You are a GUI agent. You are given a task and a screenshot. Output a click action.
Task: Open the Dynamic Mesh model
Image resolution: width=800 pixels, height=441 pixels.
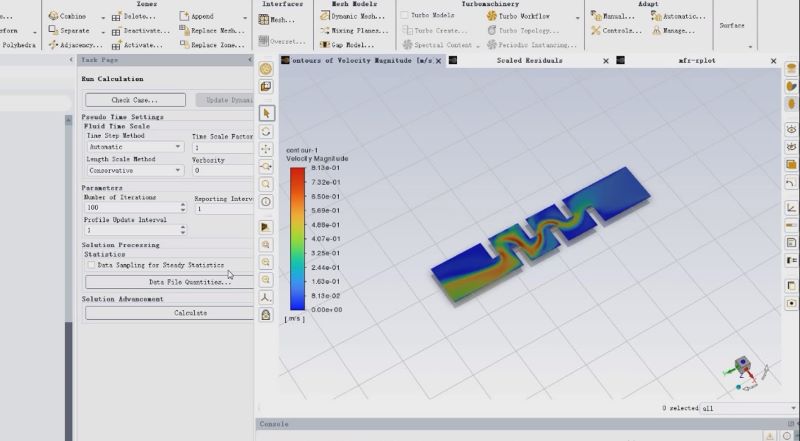[x=353, y=16]
